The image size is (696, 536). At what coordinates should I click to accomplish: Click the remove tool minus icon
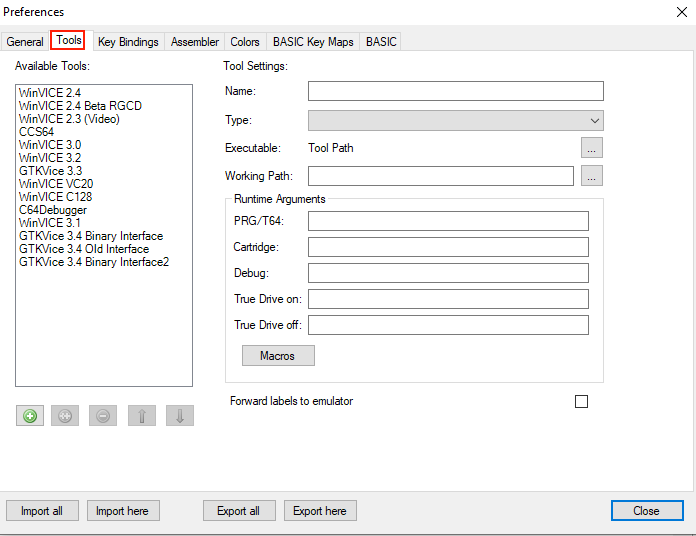[103, 416]
